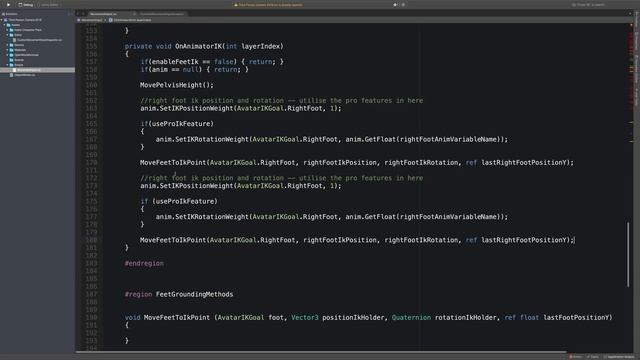Open the Debug configuration dropdown
Screen dimensions: 640x360
point(26,5)
